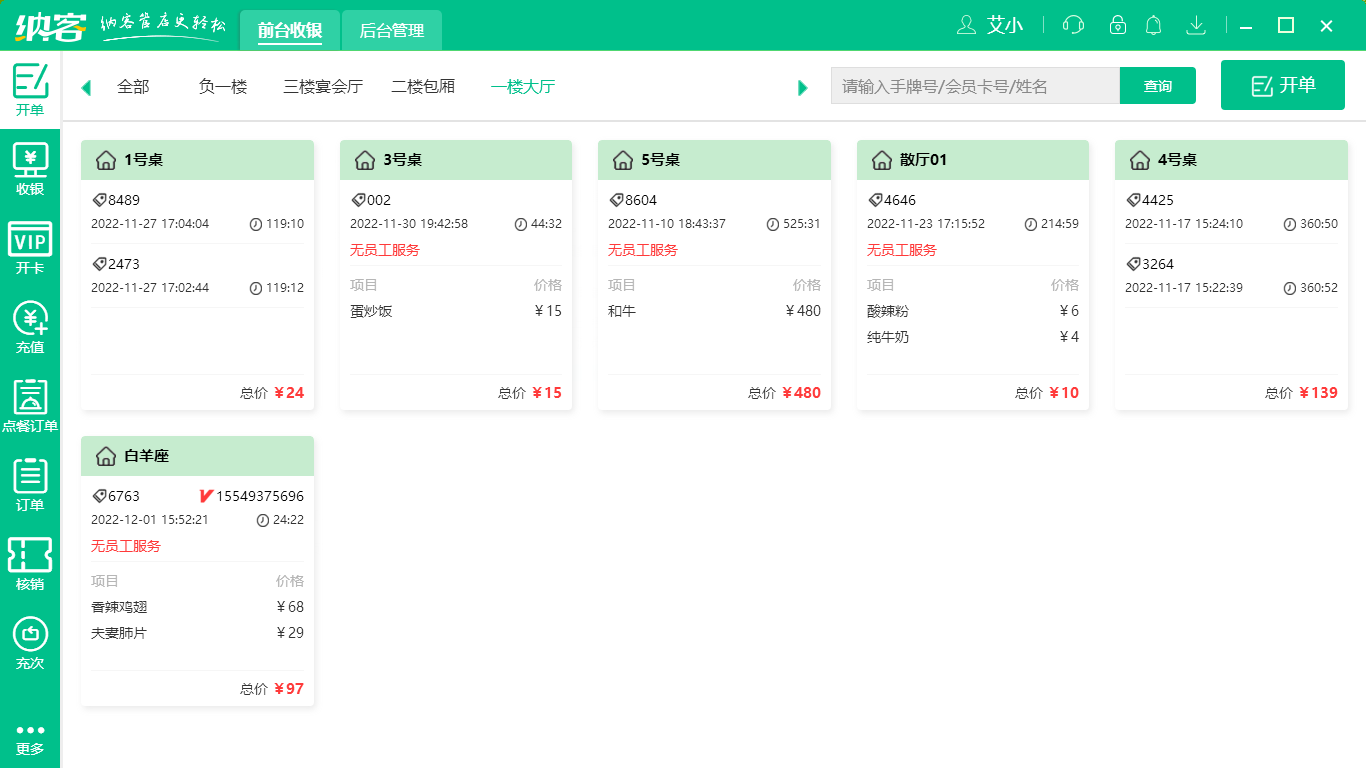Viewport: 1366px width, 768px height.
Task: Click the VIP 开卡 sidebar icon
Action: (x=30, y=247)
